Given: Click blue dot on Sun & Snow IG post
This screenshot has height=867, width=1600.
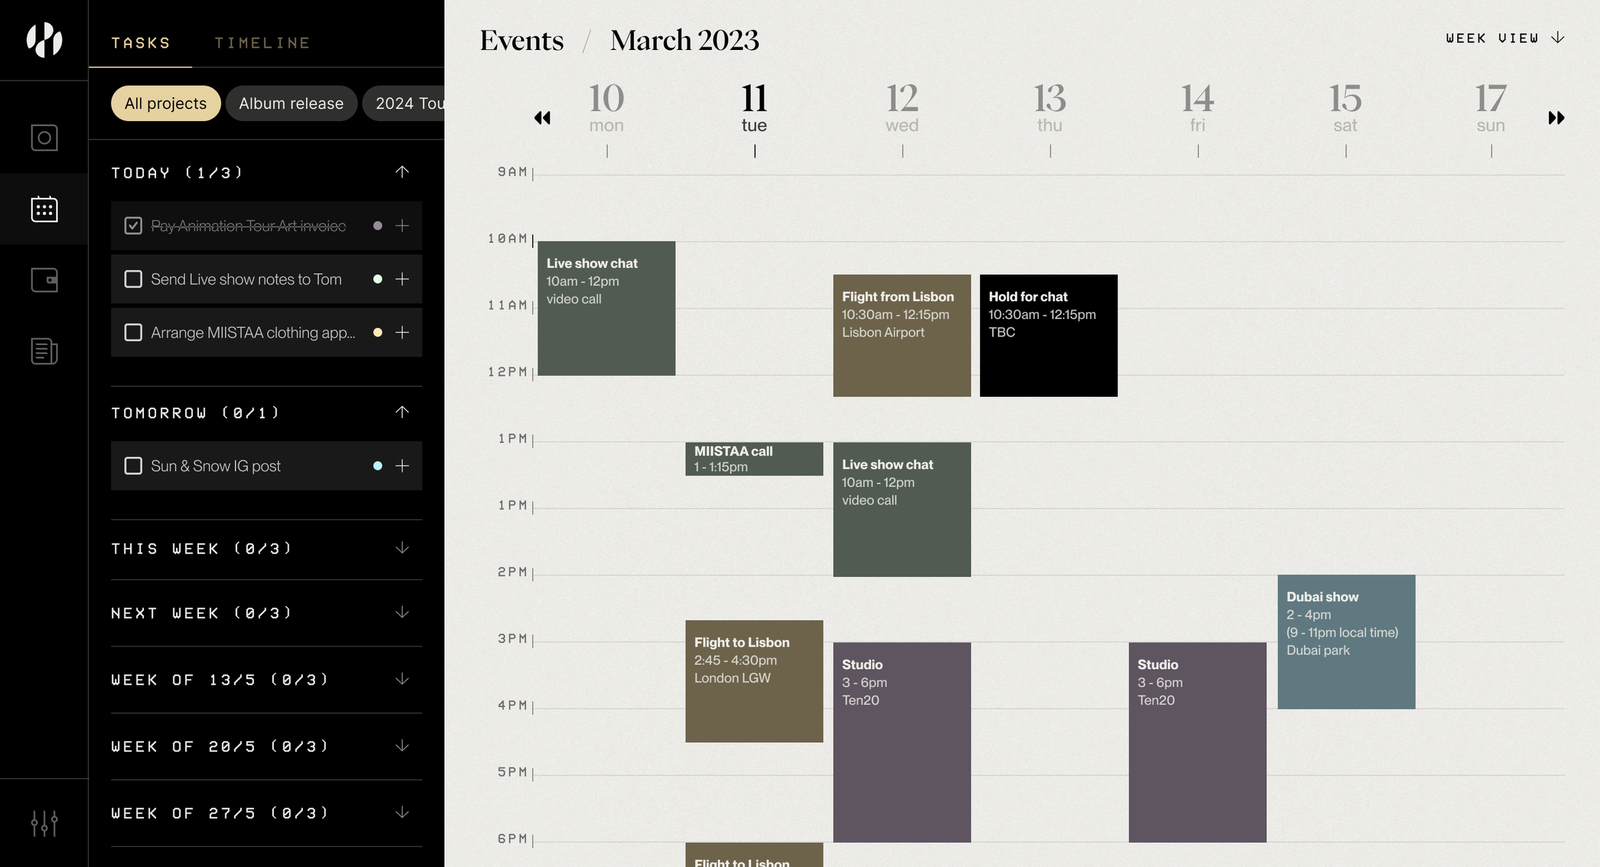Looking at the screenshot, I should pos(377,466).
